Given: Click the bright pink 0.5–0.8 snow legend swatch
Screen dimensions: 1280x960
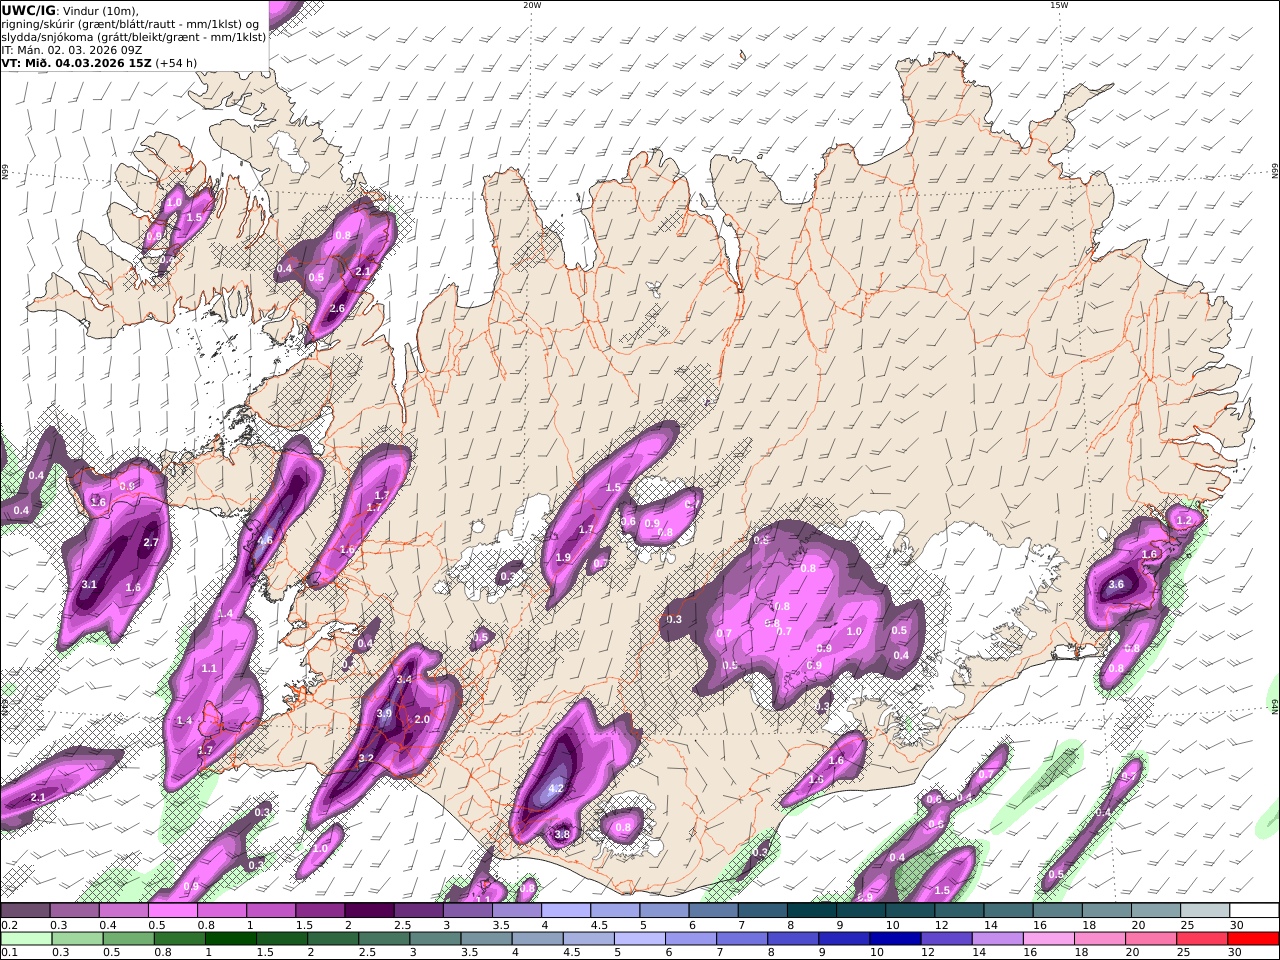Looking at the screenshot, I should tap(173, 911).
